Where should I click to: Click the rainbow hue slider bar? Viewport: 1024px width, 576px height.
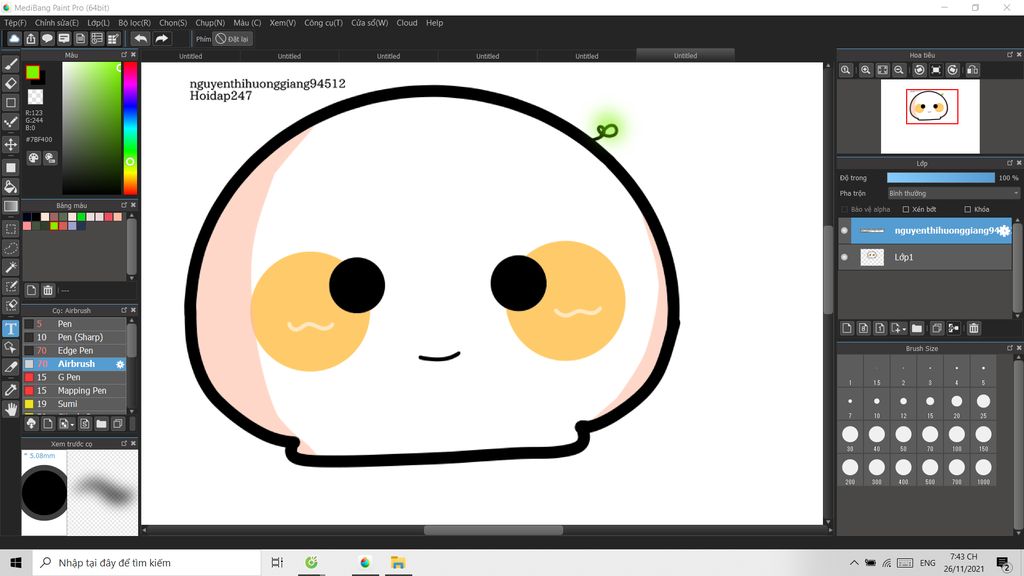coord(130,129)
